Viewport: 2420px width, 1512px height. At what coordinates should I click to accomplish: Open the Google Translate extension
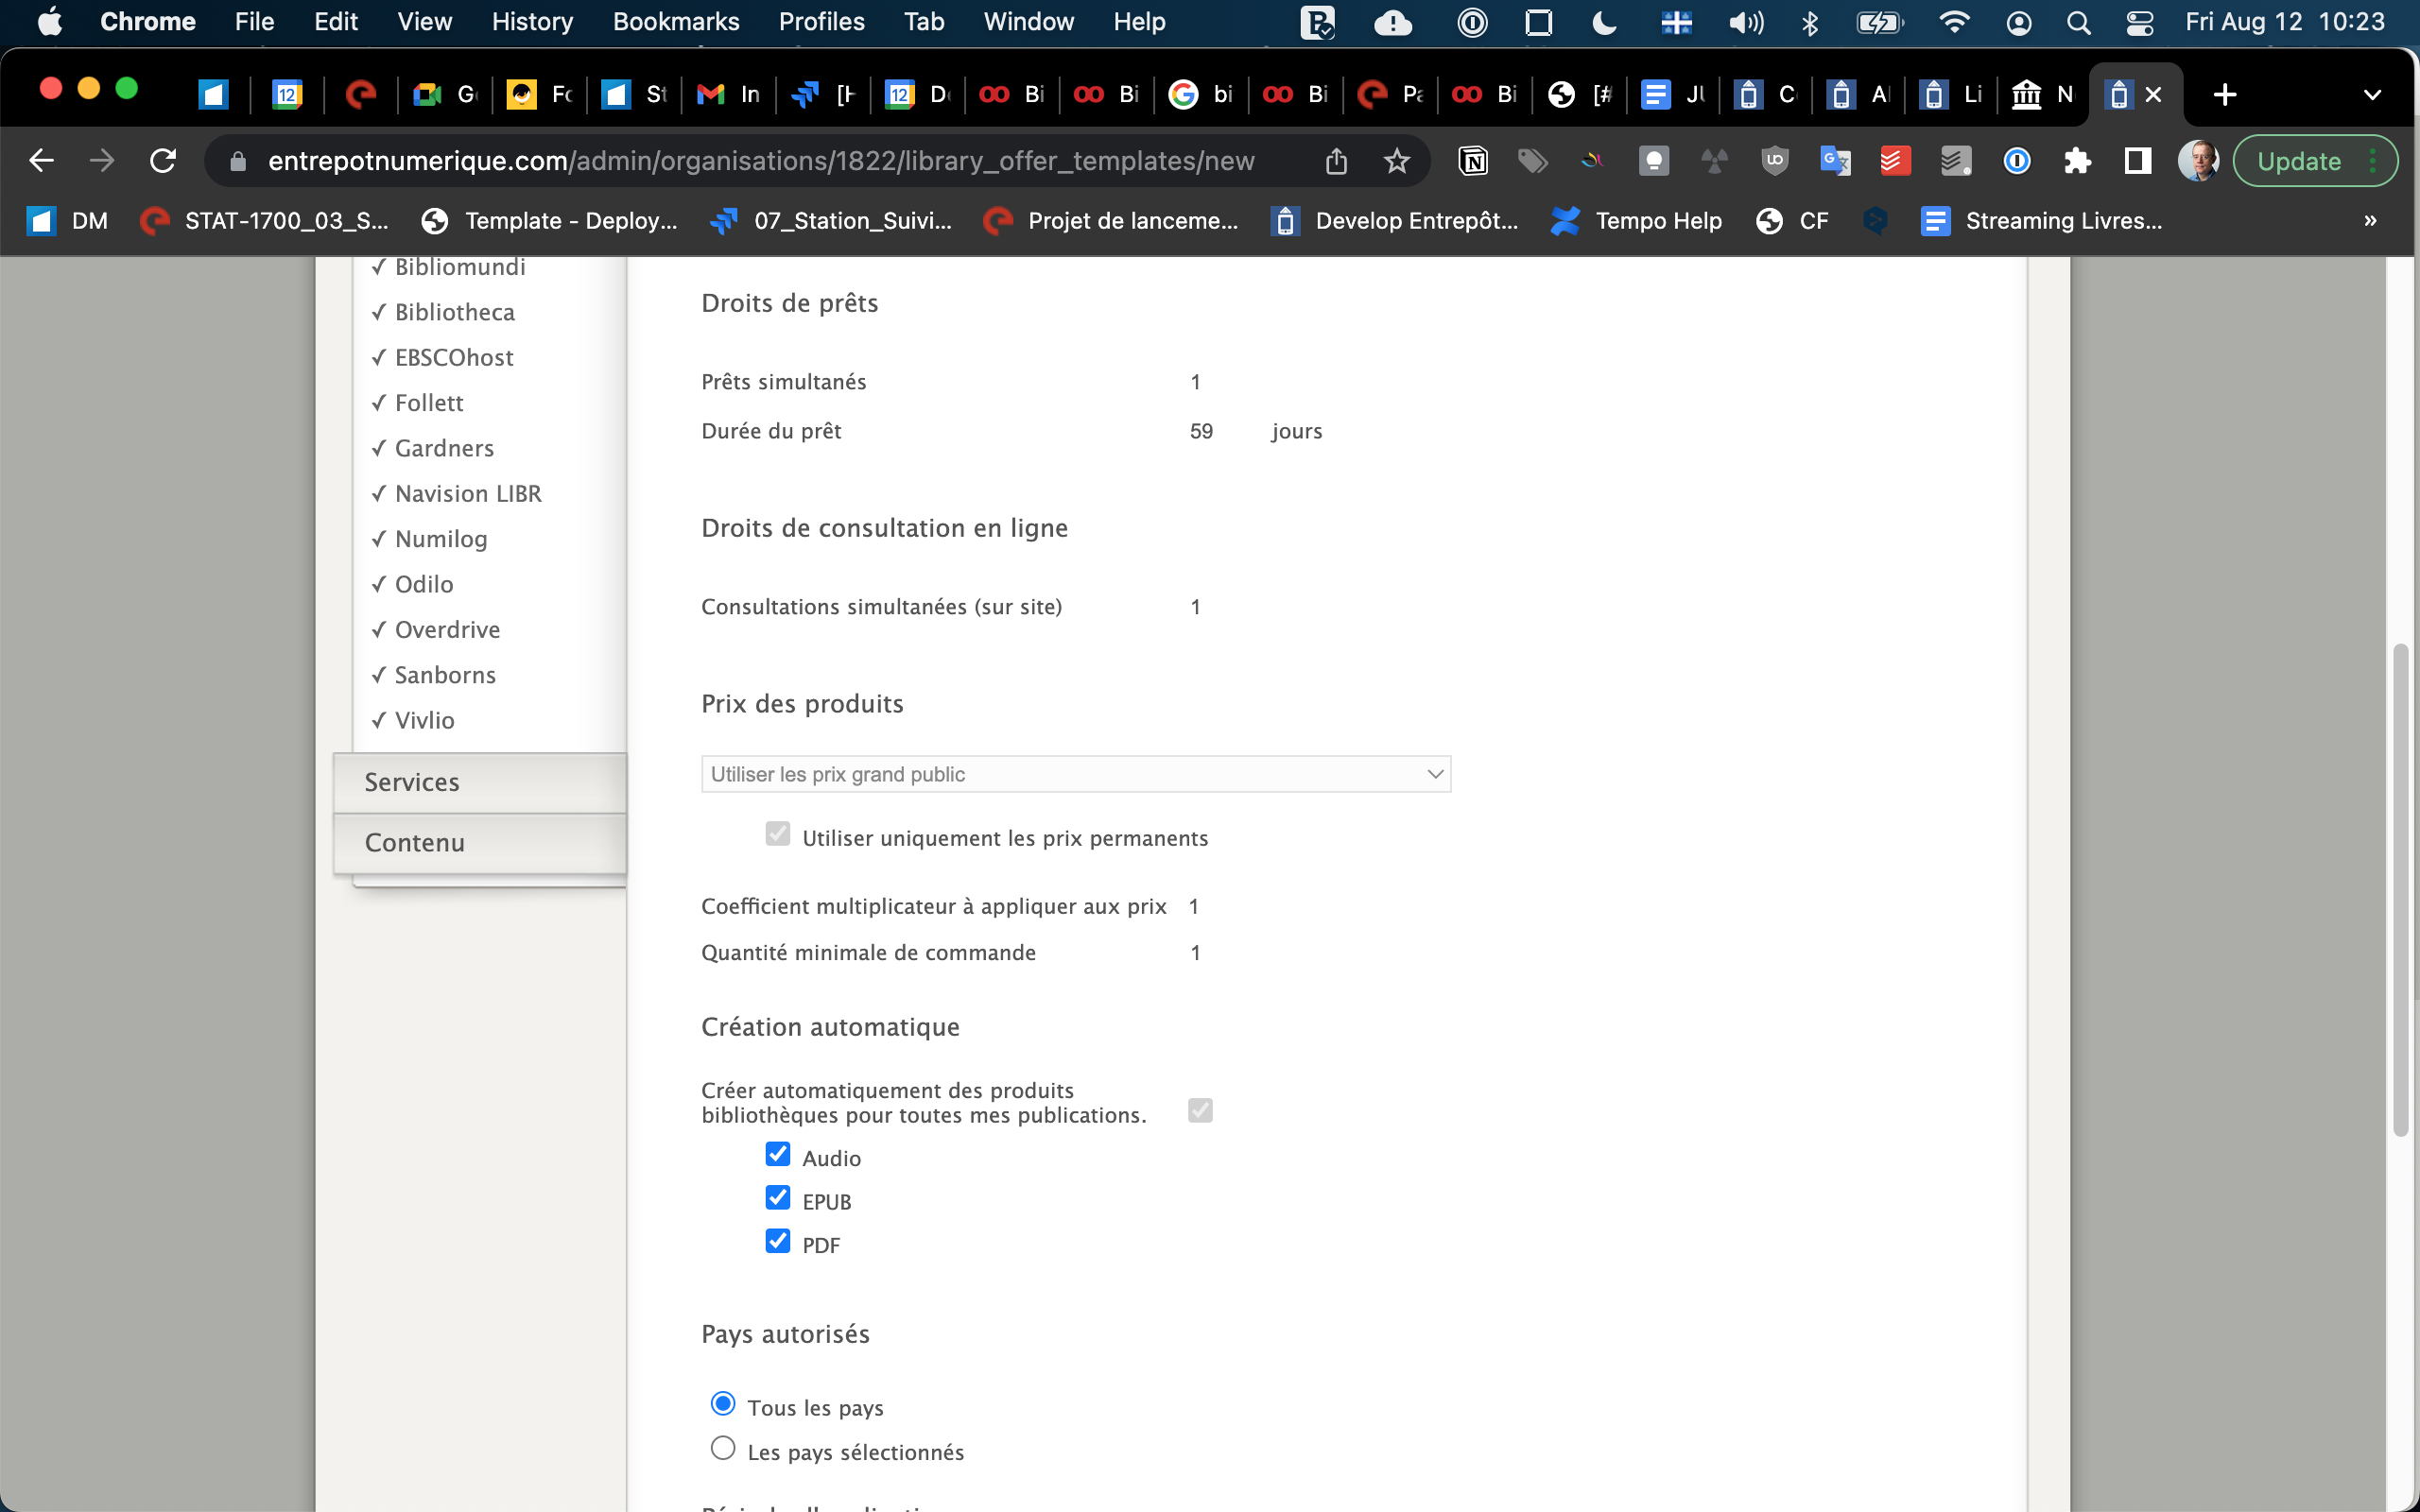(x=1834, y=161)
